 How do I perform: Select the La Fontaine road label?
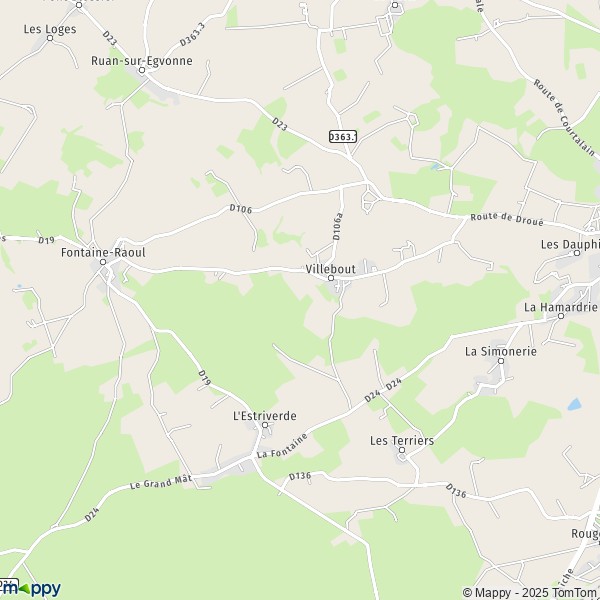pyautogui.click(x=282, y=446)
